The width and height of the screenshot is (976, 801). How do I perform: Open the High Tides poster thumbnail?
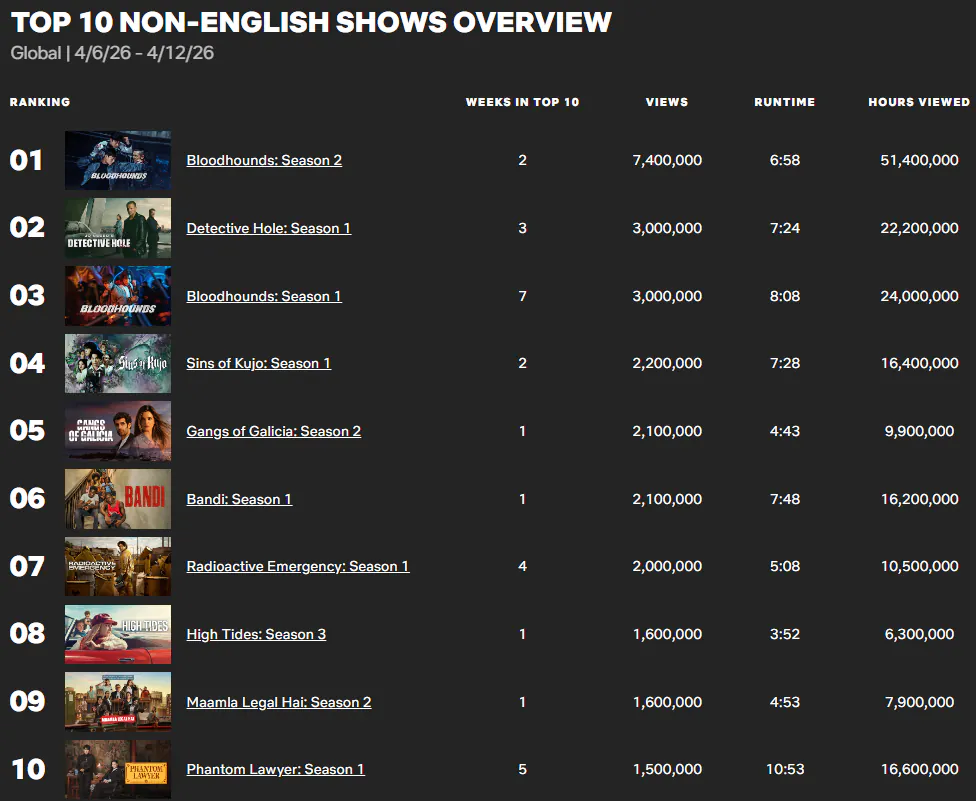click(x=118, y=634)
